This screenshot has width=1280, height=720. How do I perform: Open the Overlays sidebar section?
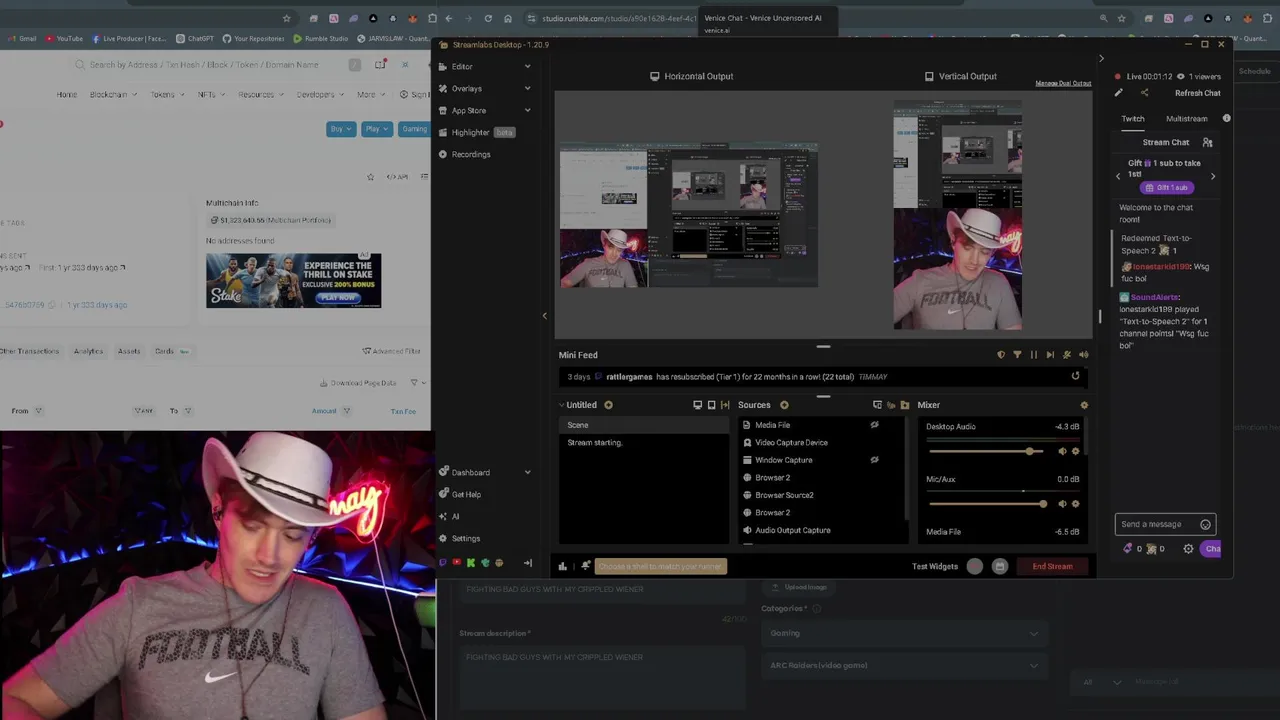click(466, 89)
